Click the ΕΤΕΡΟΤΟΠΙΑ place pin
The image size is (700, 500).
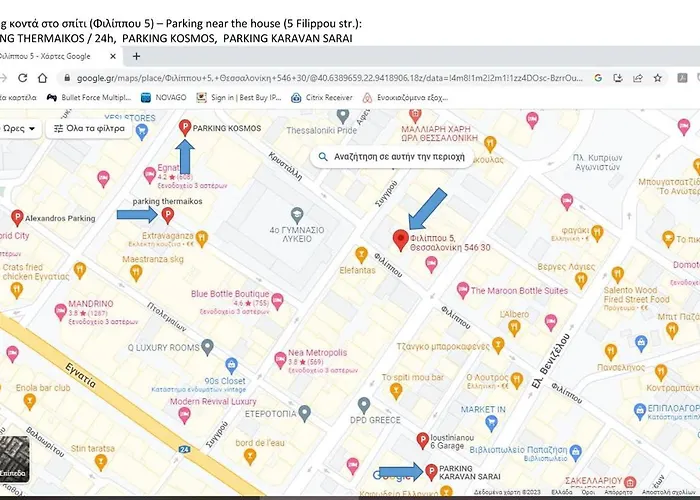click(x=304, y=413)
